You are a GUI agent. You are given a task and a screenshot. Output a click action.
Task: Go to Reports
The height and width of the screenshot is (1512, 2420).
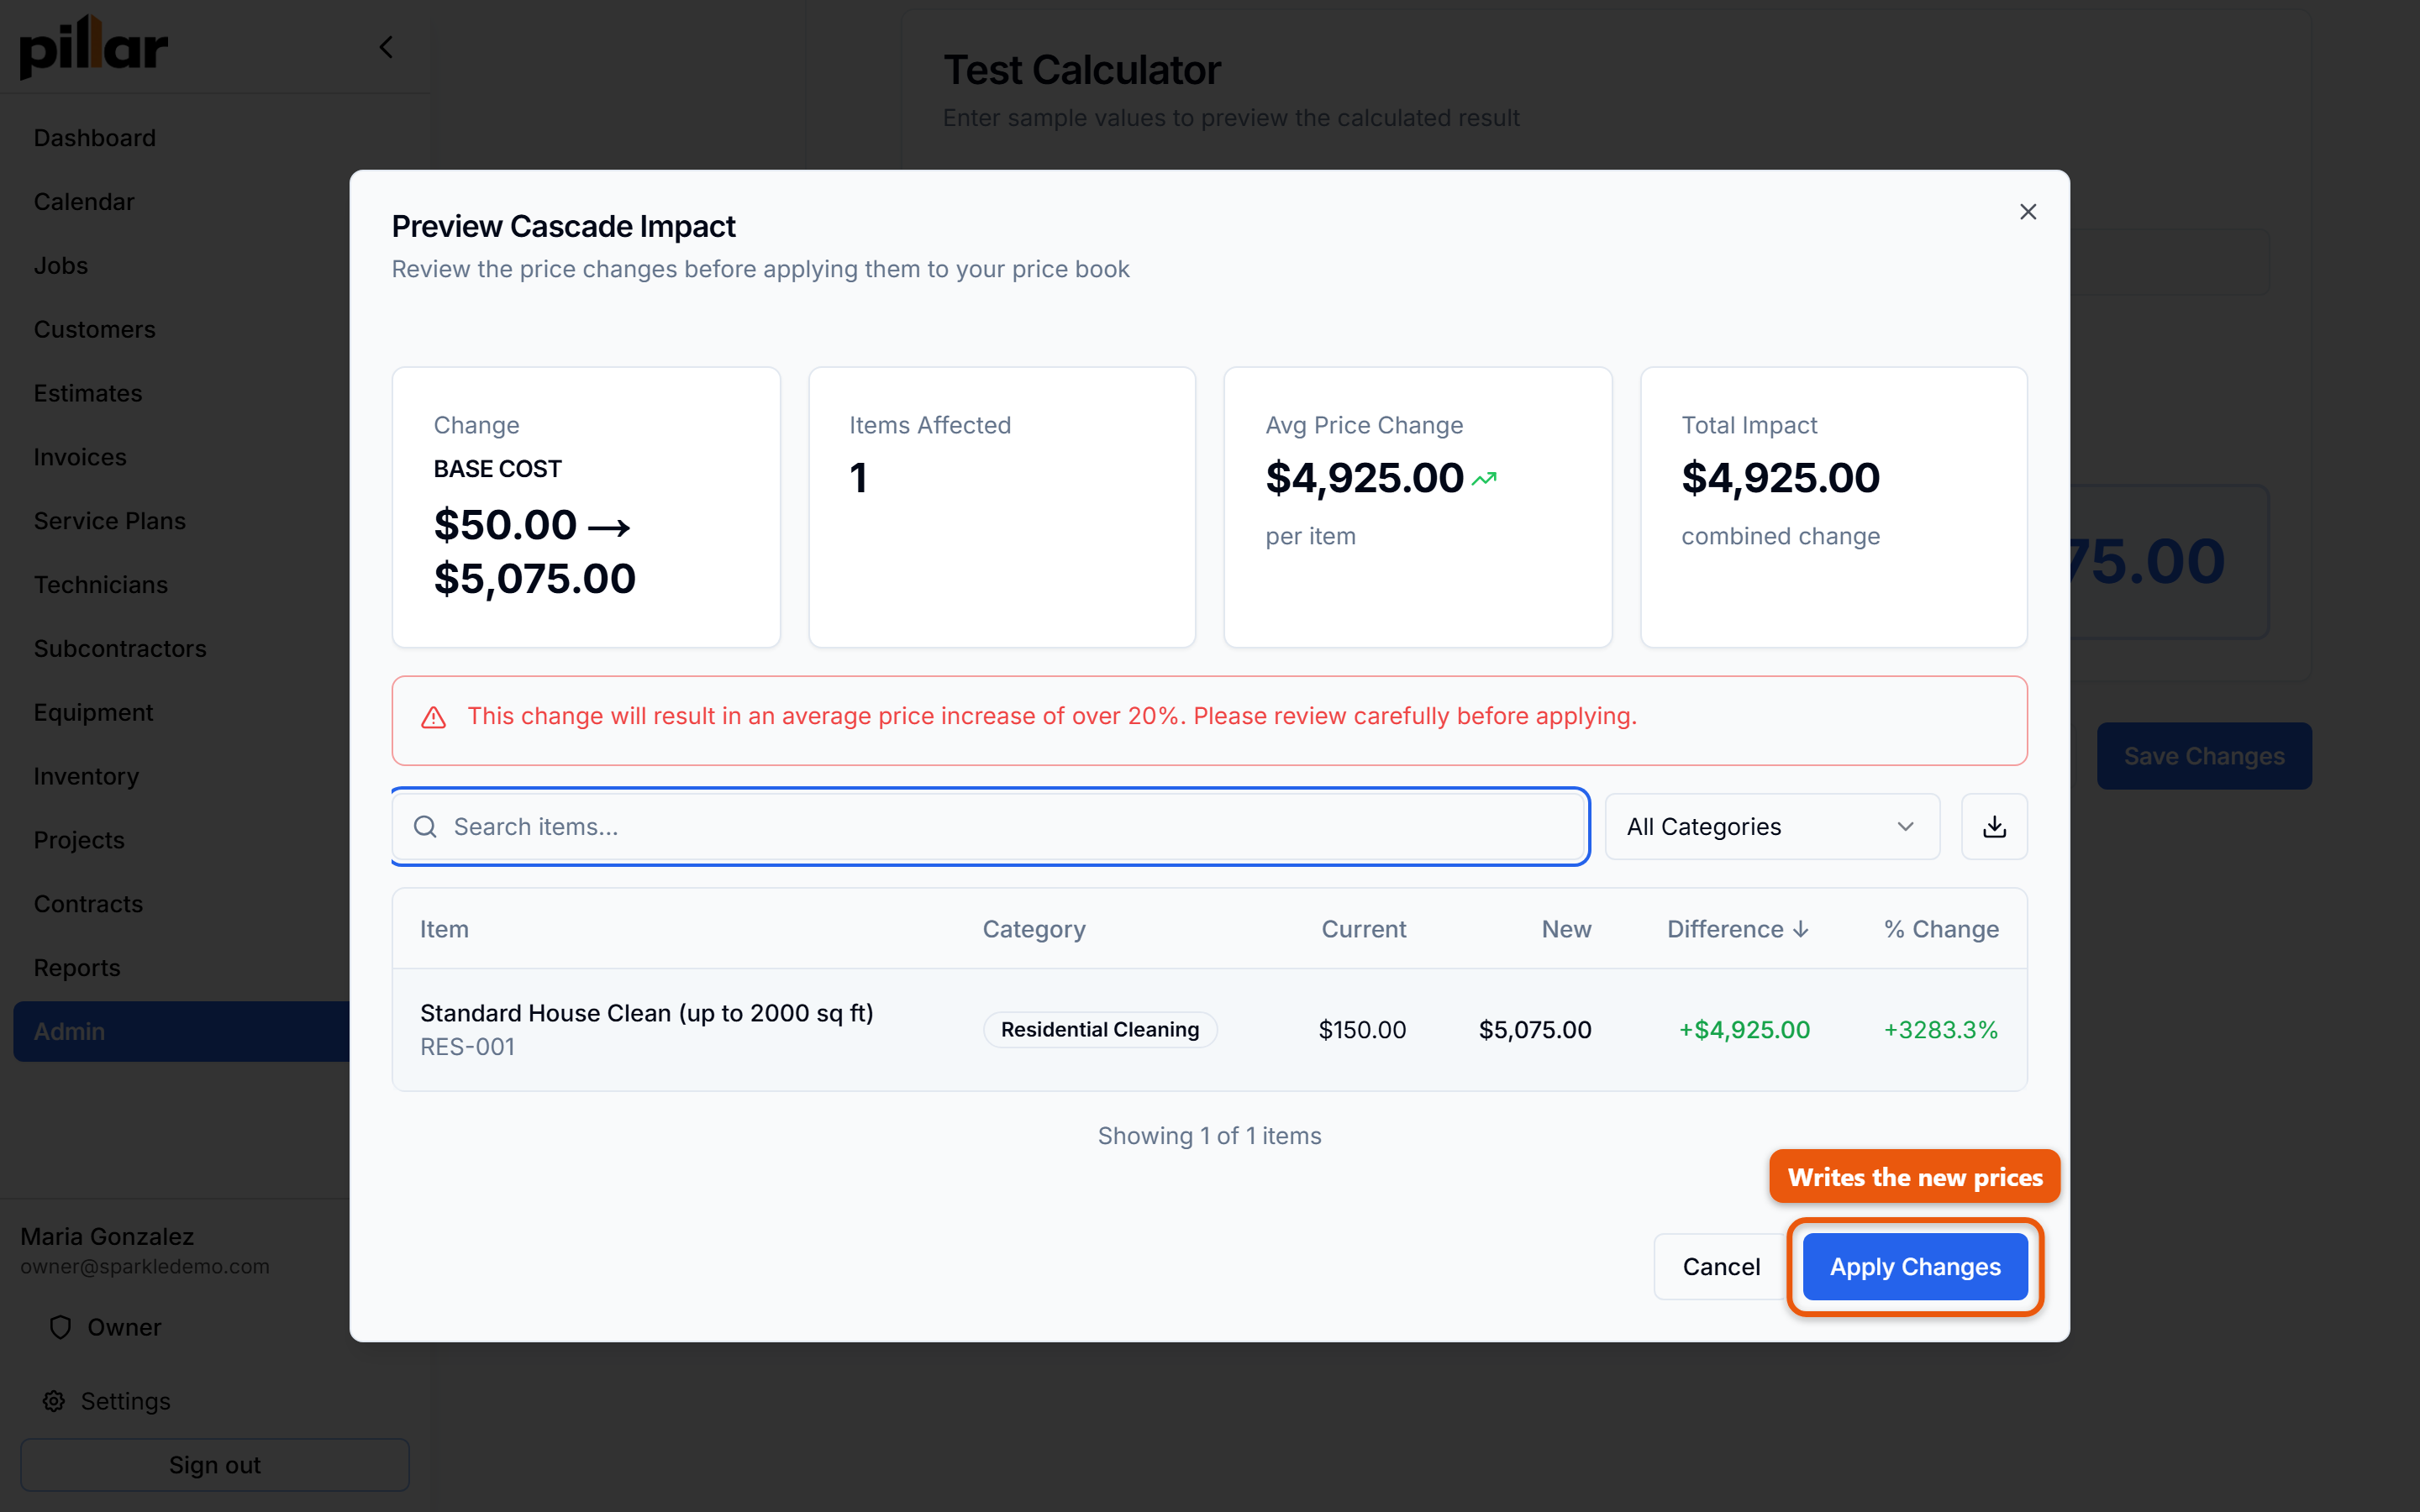[x=76, y=968]
